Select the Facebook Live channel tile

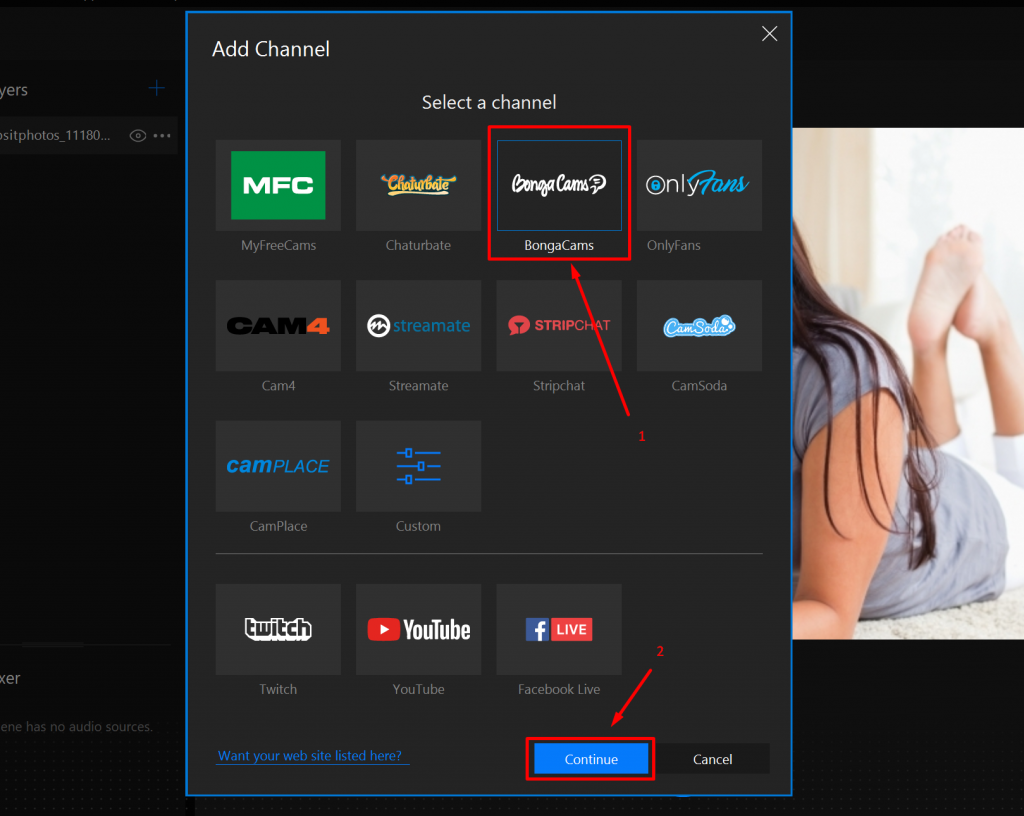point(559,629)
